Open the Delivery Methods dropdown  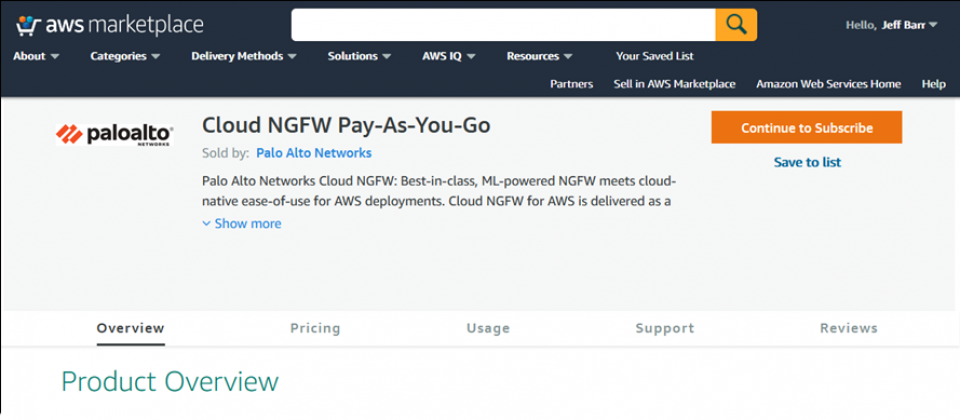point(244,56)
